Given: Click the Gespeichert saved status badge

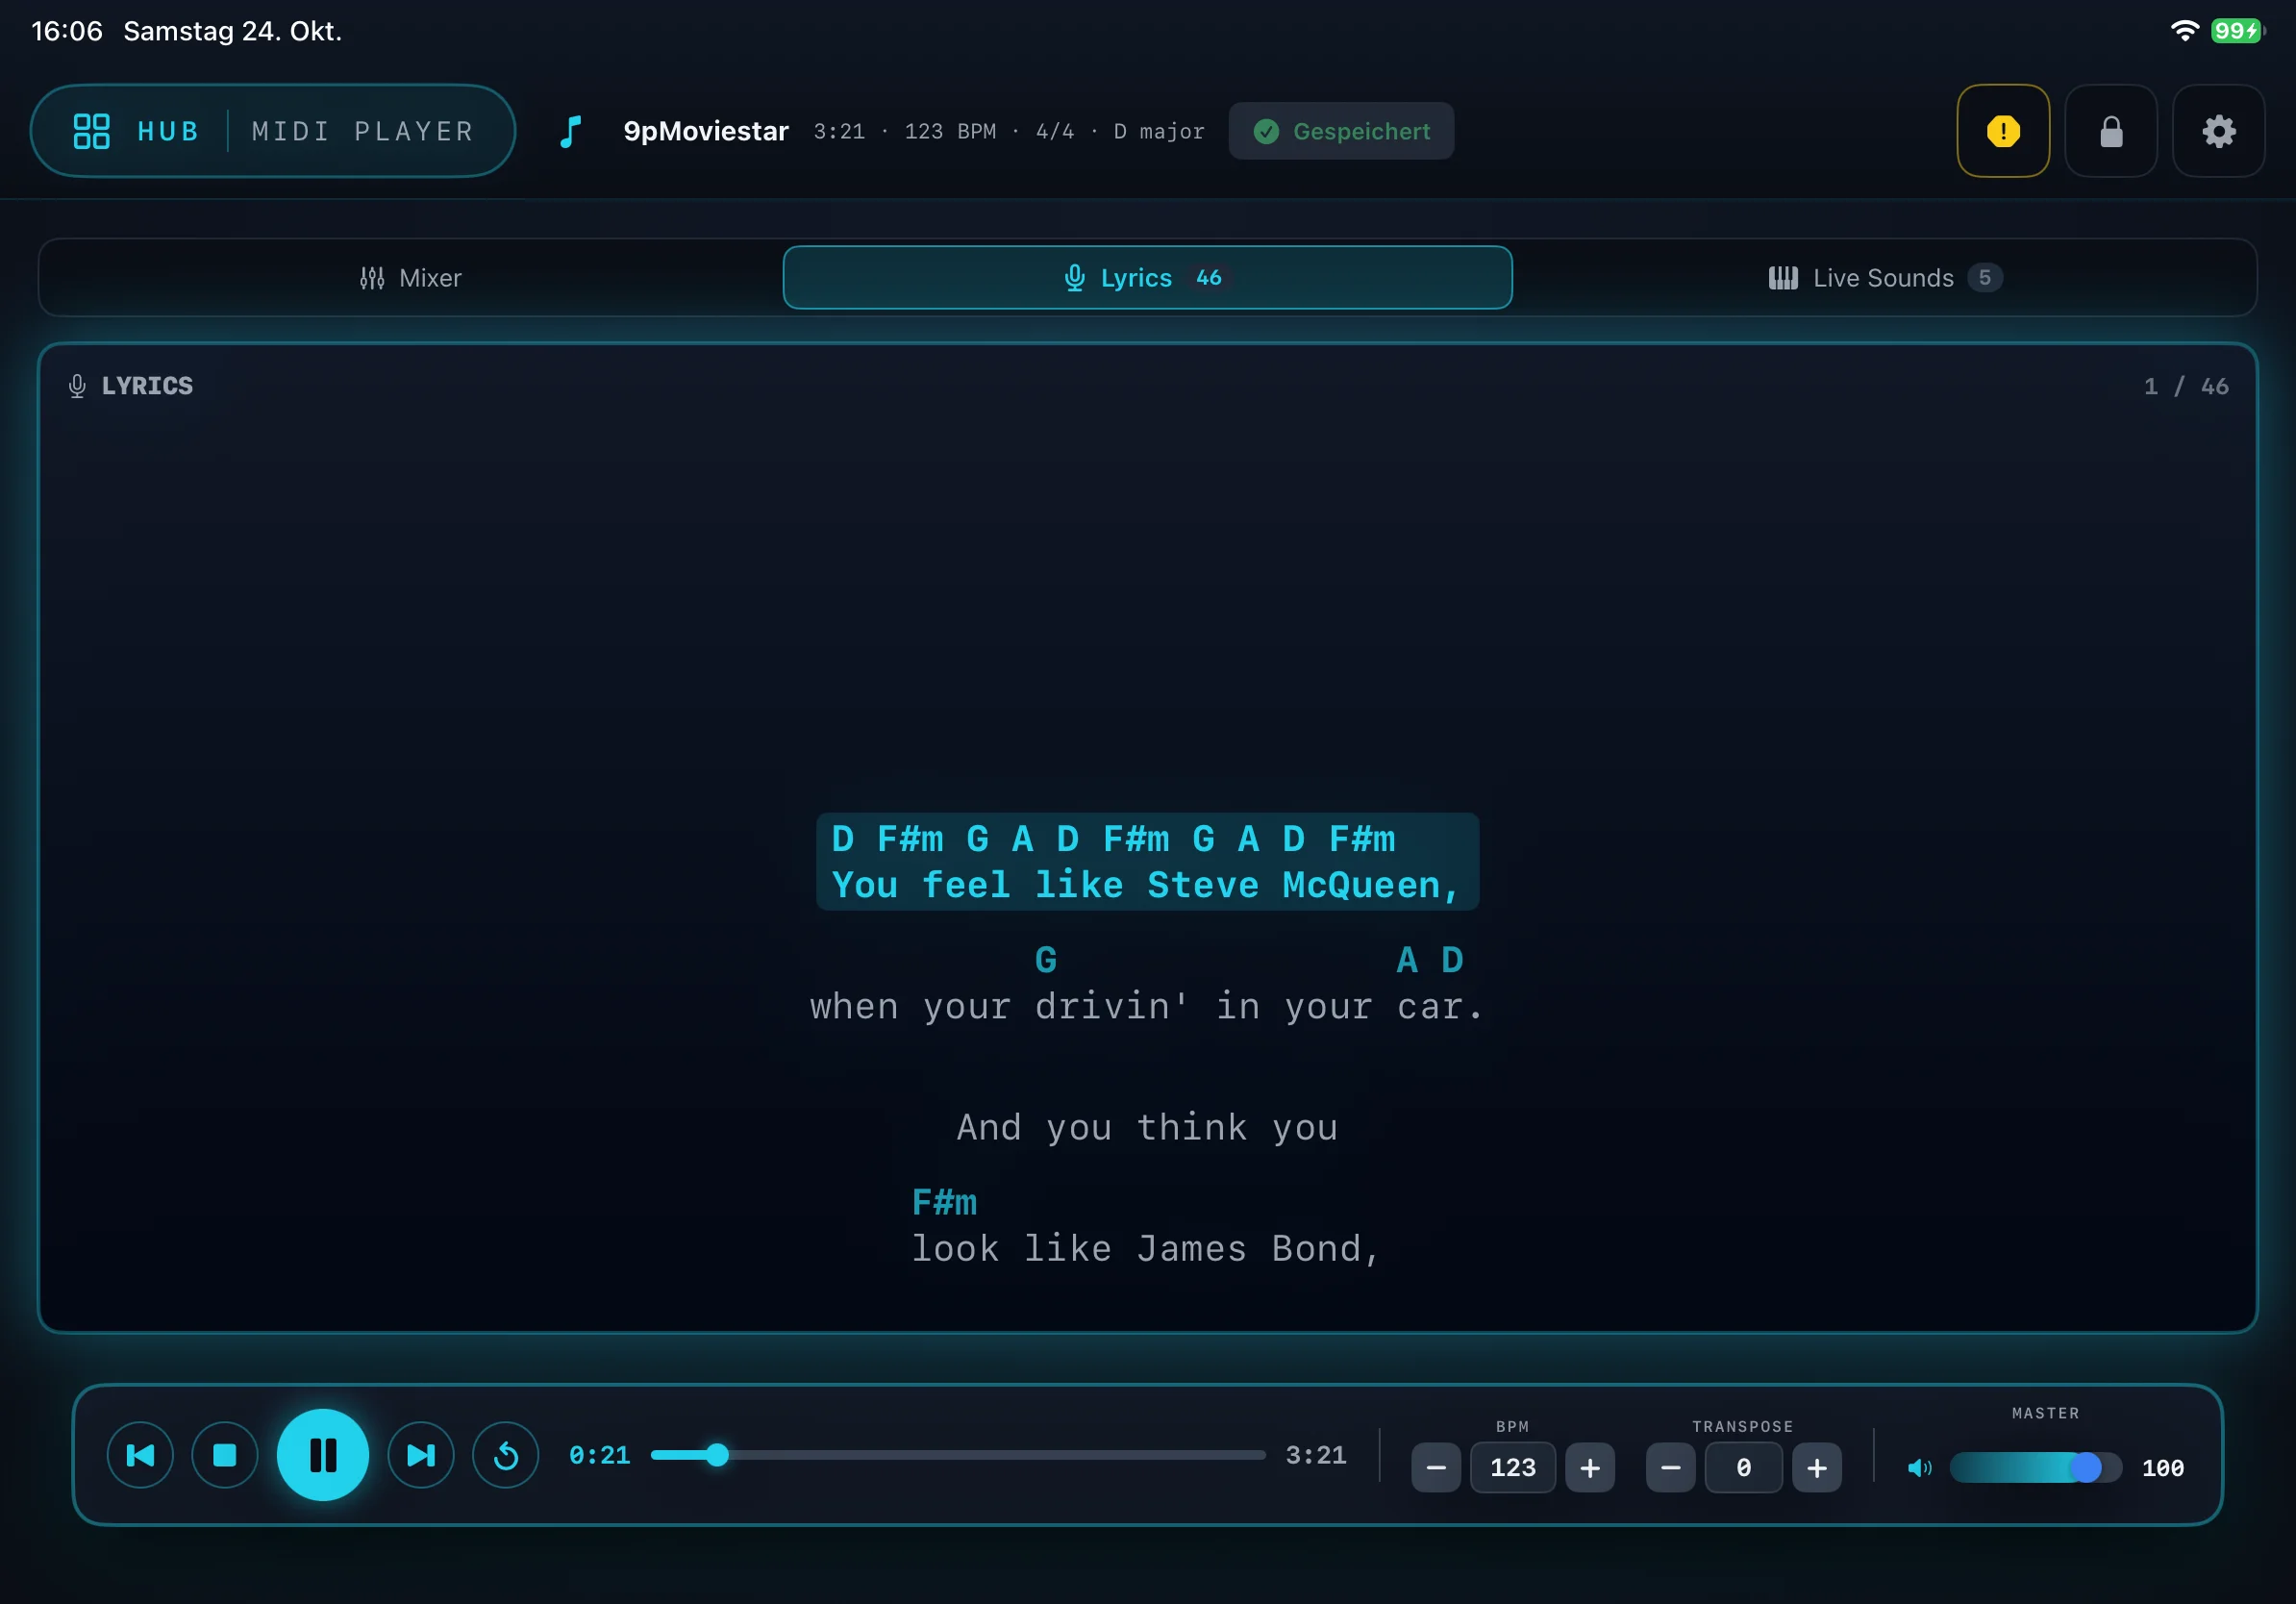Looking at the screenshot, I should pyautogui.click(x=1341, y=131).
